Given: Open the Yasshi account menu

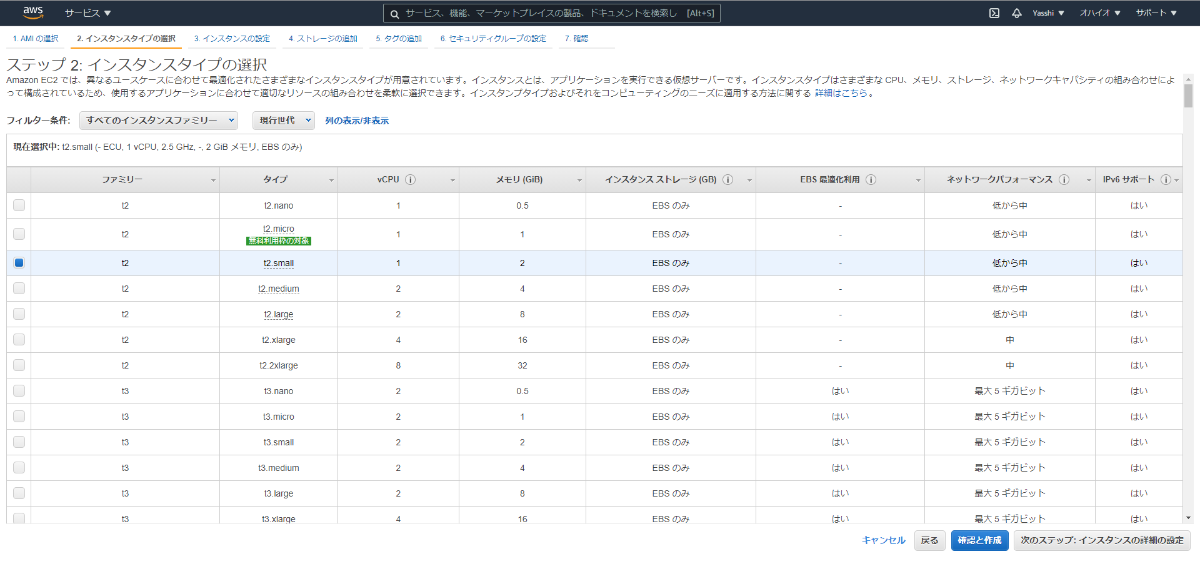Looking at the screenshot, I should 1048,14.
